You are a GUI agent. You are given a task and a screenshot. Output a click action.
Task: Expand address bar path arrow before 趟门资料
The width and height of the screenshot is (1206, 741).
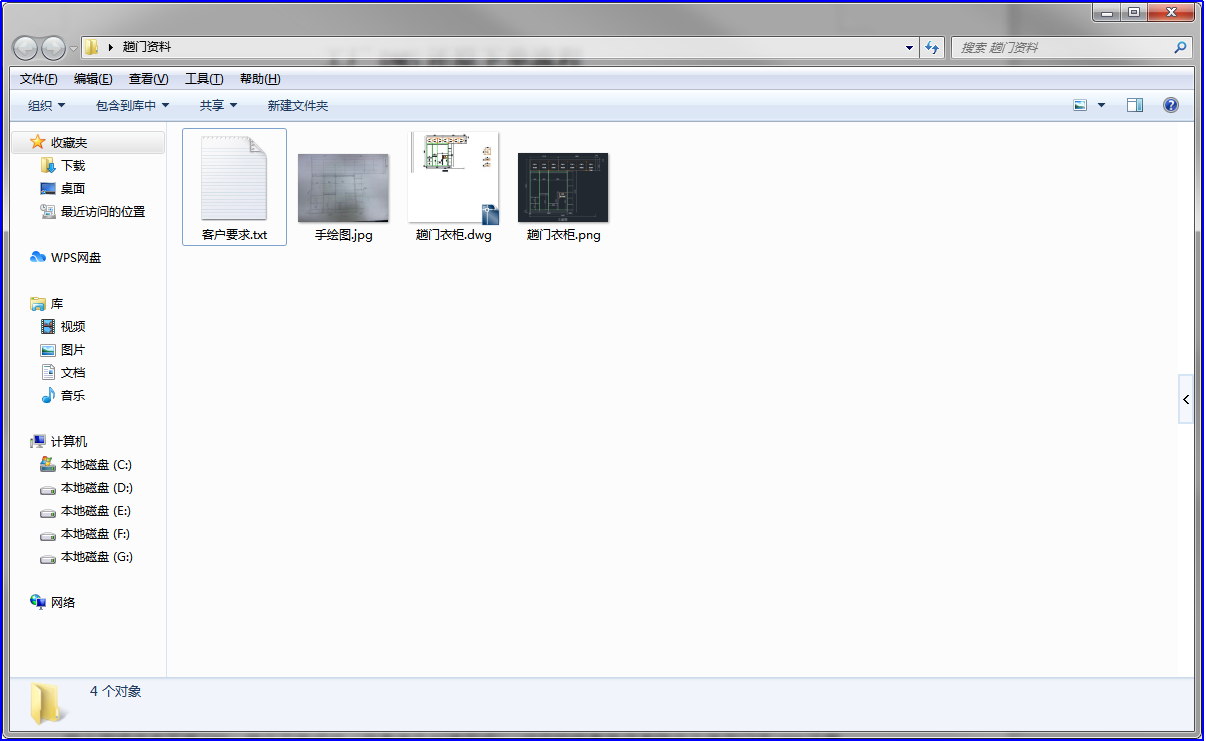pos(111,47)
